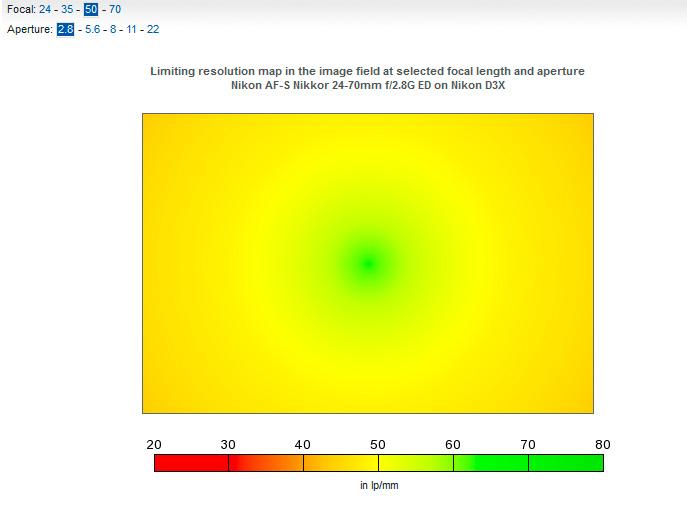687x513 pixels.
Task: Select the 24 focal length link
Action: 45,9
